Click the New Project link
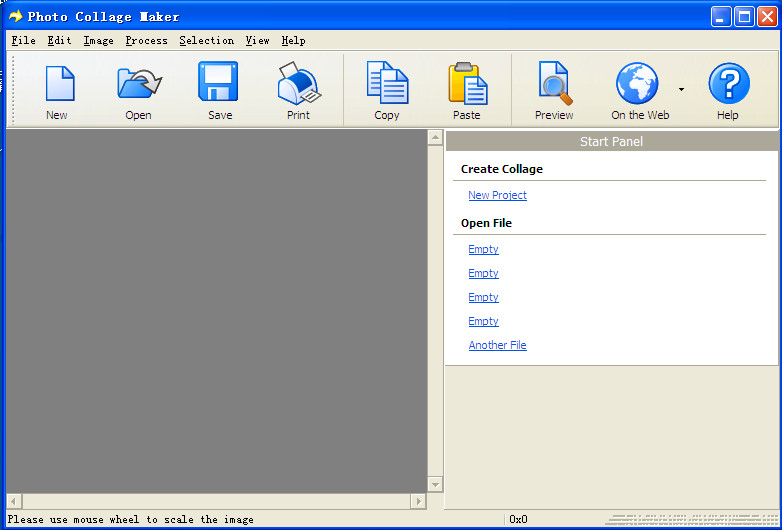This screenshot has height=530, width=782. (x=497, y=195)
